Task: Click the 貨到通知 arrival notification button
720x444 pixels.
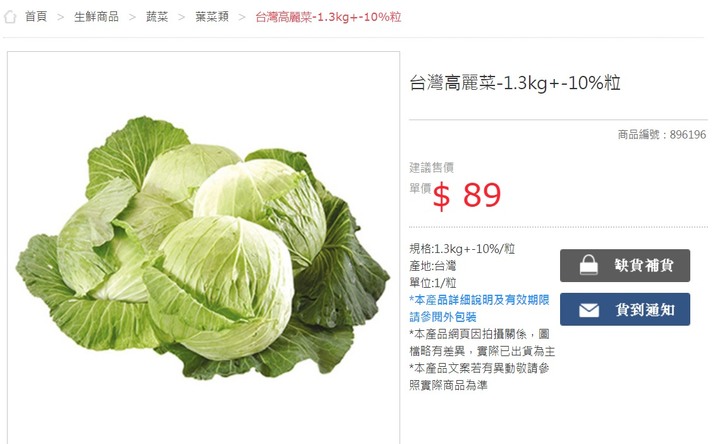Action: pos(625,309)
